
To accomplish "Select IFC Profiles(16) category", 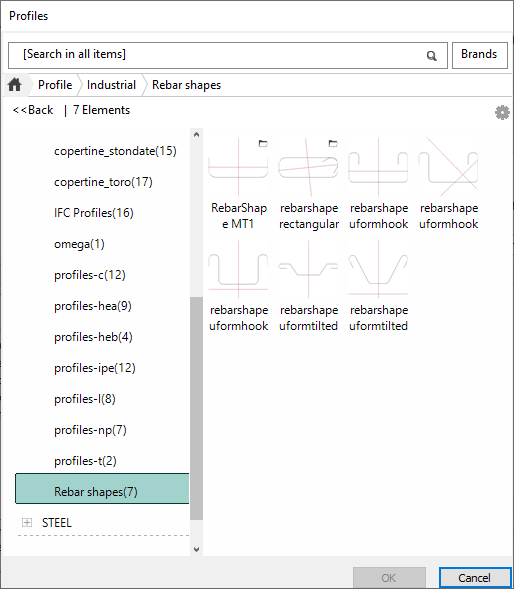I will pyautogui.click(x=94, y=213).
